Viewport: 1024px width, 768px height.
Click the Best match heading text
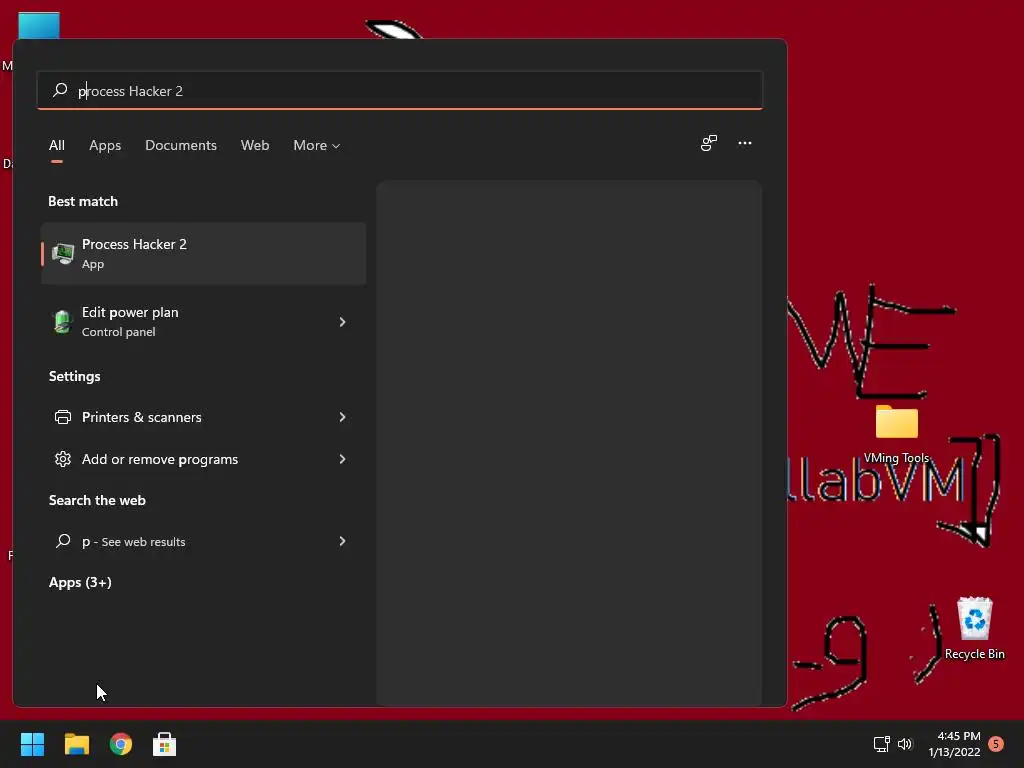tap(83, 201)
